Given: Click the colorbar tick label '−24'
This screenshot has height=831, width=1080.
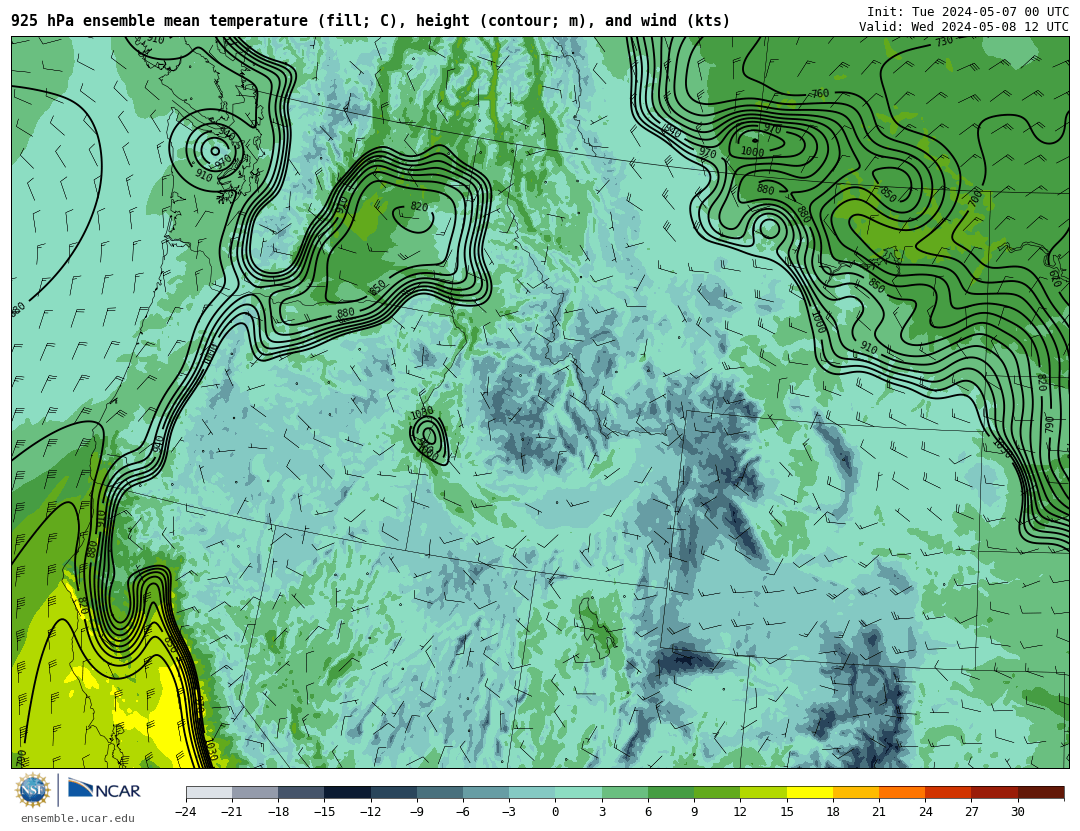Looking at the screenshot, I should coord(185,812).
